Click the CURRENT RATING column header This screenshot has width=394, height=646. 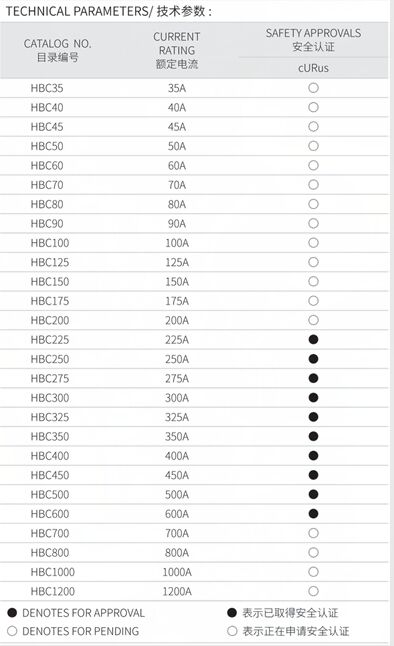coord(177,50)
